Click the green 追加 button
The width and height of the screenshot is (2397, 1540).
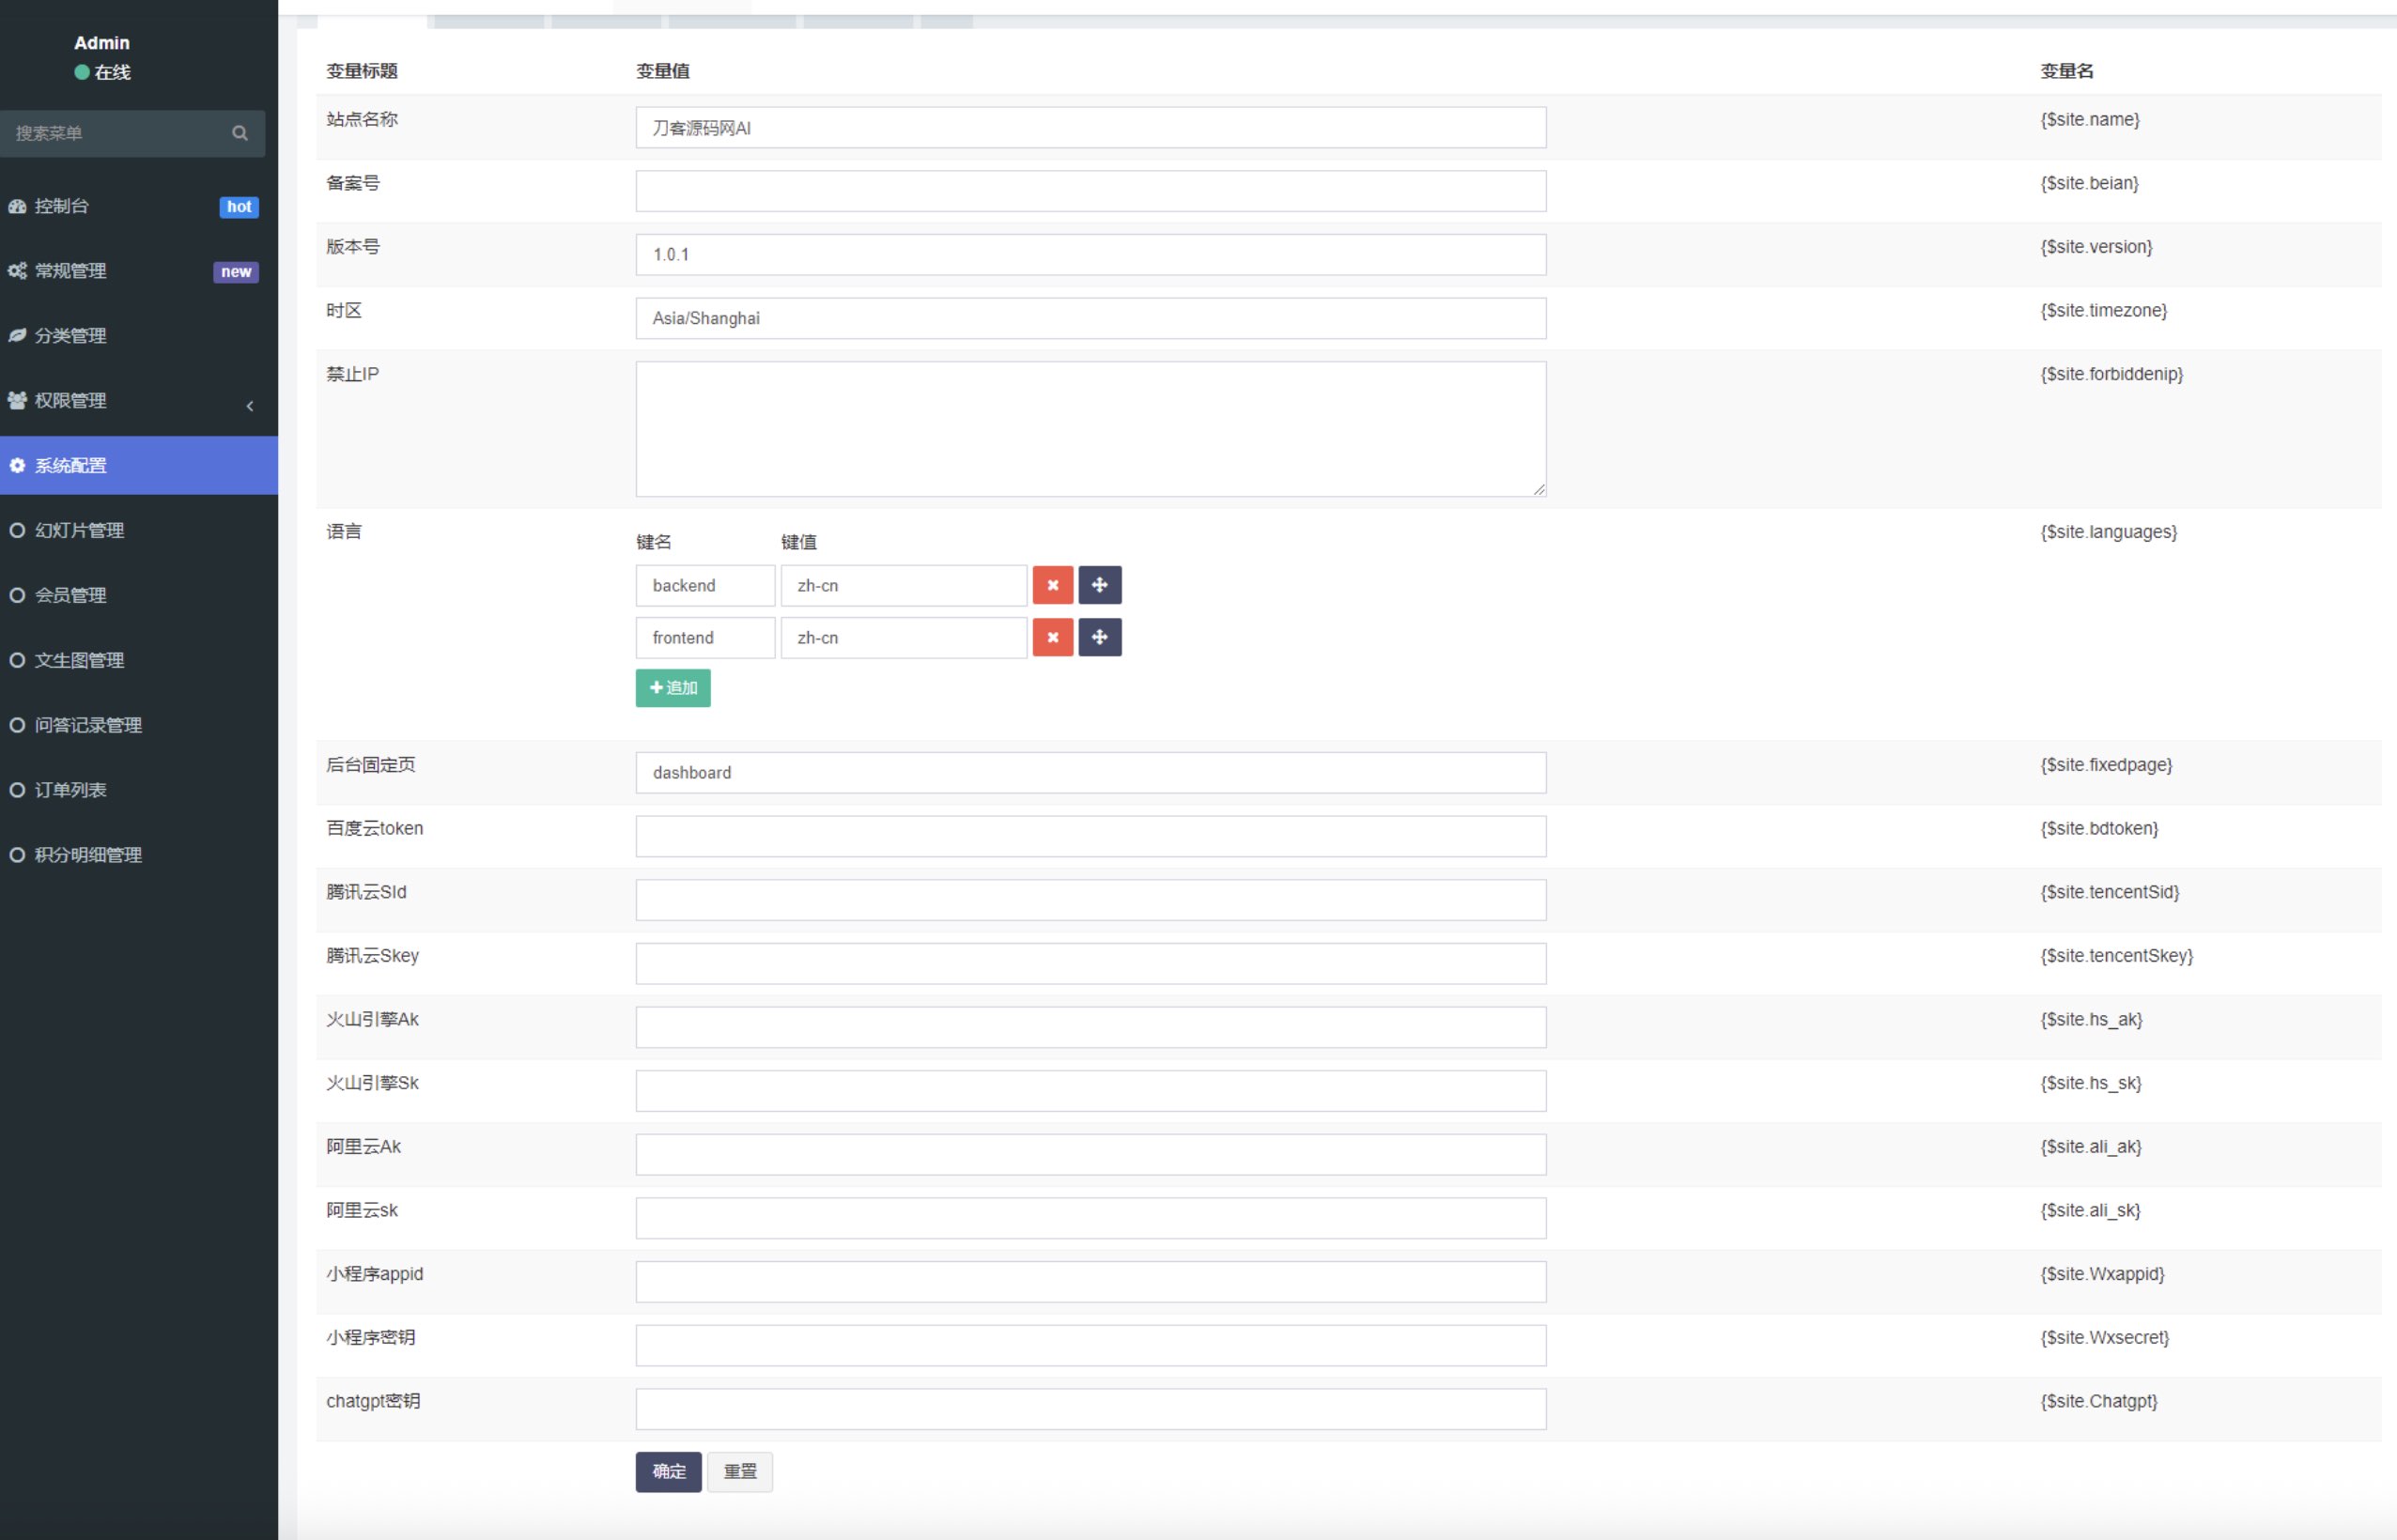tap(673, 688)
